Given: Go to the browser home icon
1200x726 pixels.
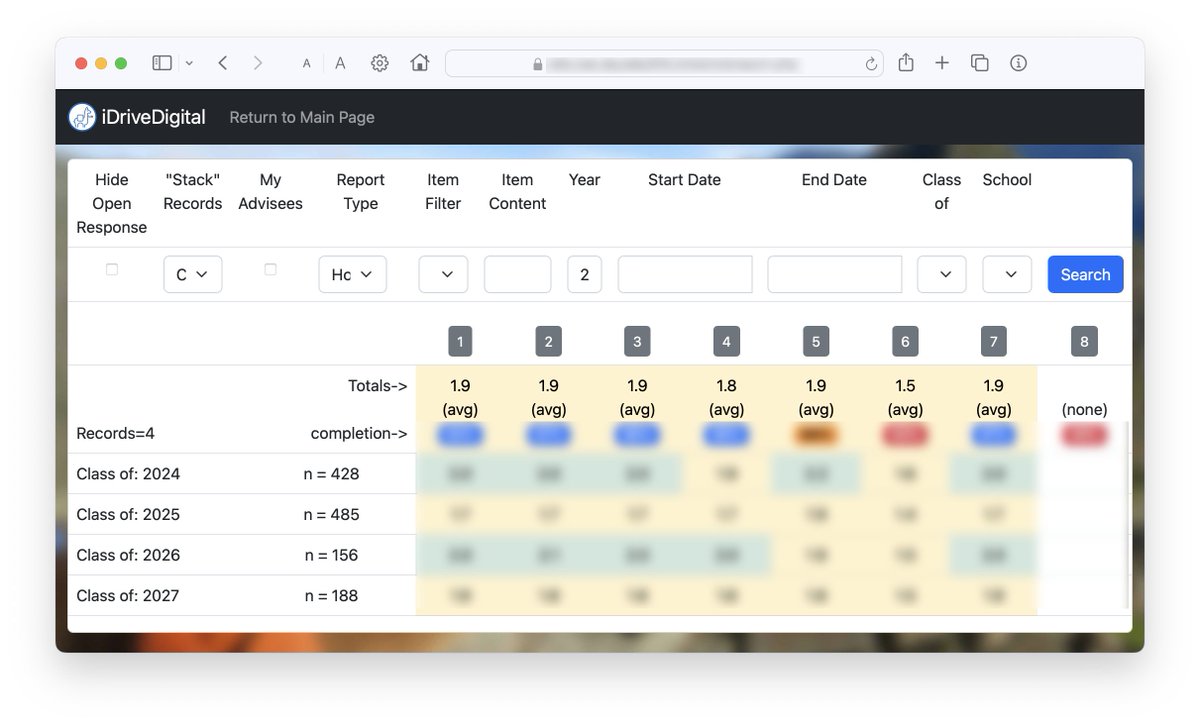Looking at the screenshot, I should coord(420,63).
